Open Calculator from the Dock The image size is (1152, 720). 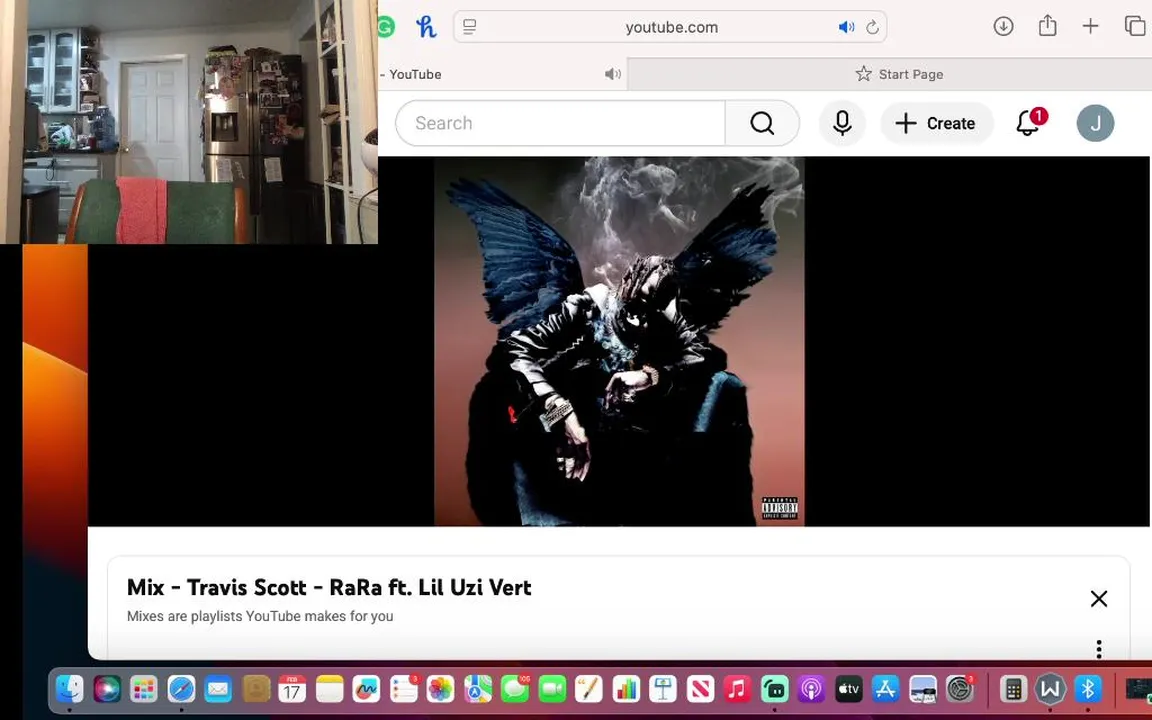pyautogui.click(x=1014, y=689)
